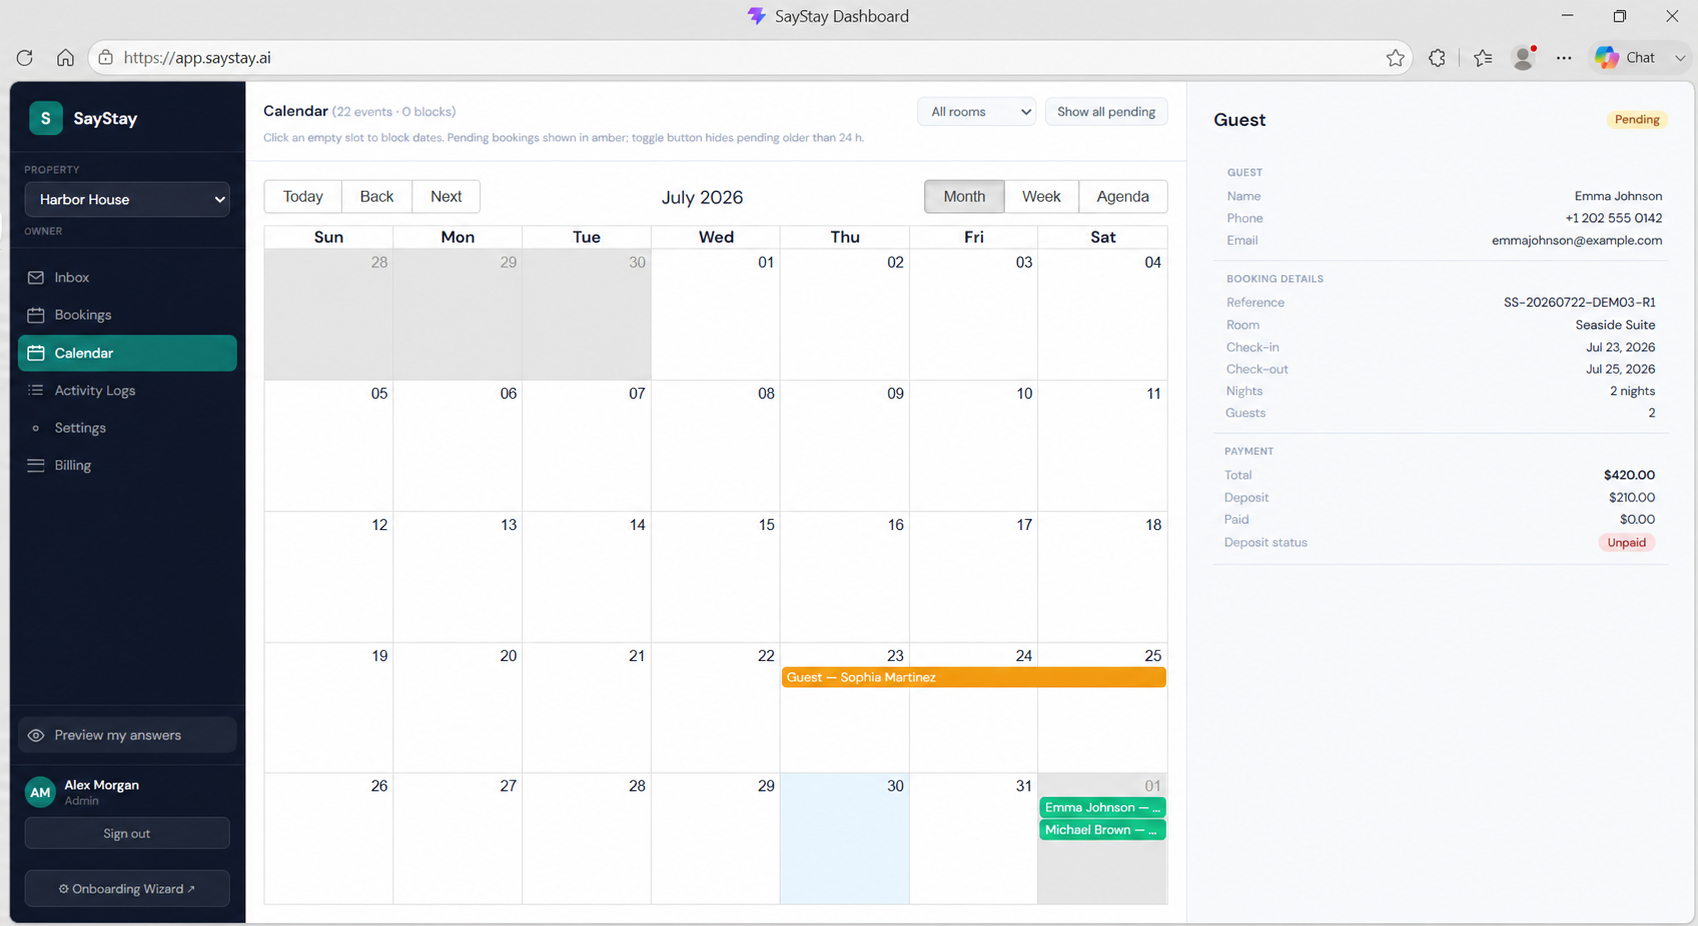Open the All rooms filter dropdown
This screenshot has width=1698, height=926.
click(977, 112)
